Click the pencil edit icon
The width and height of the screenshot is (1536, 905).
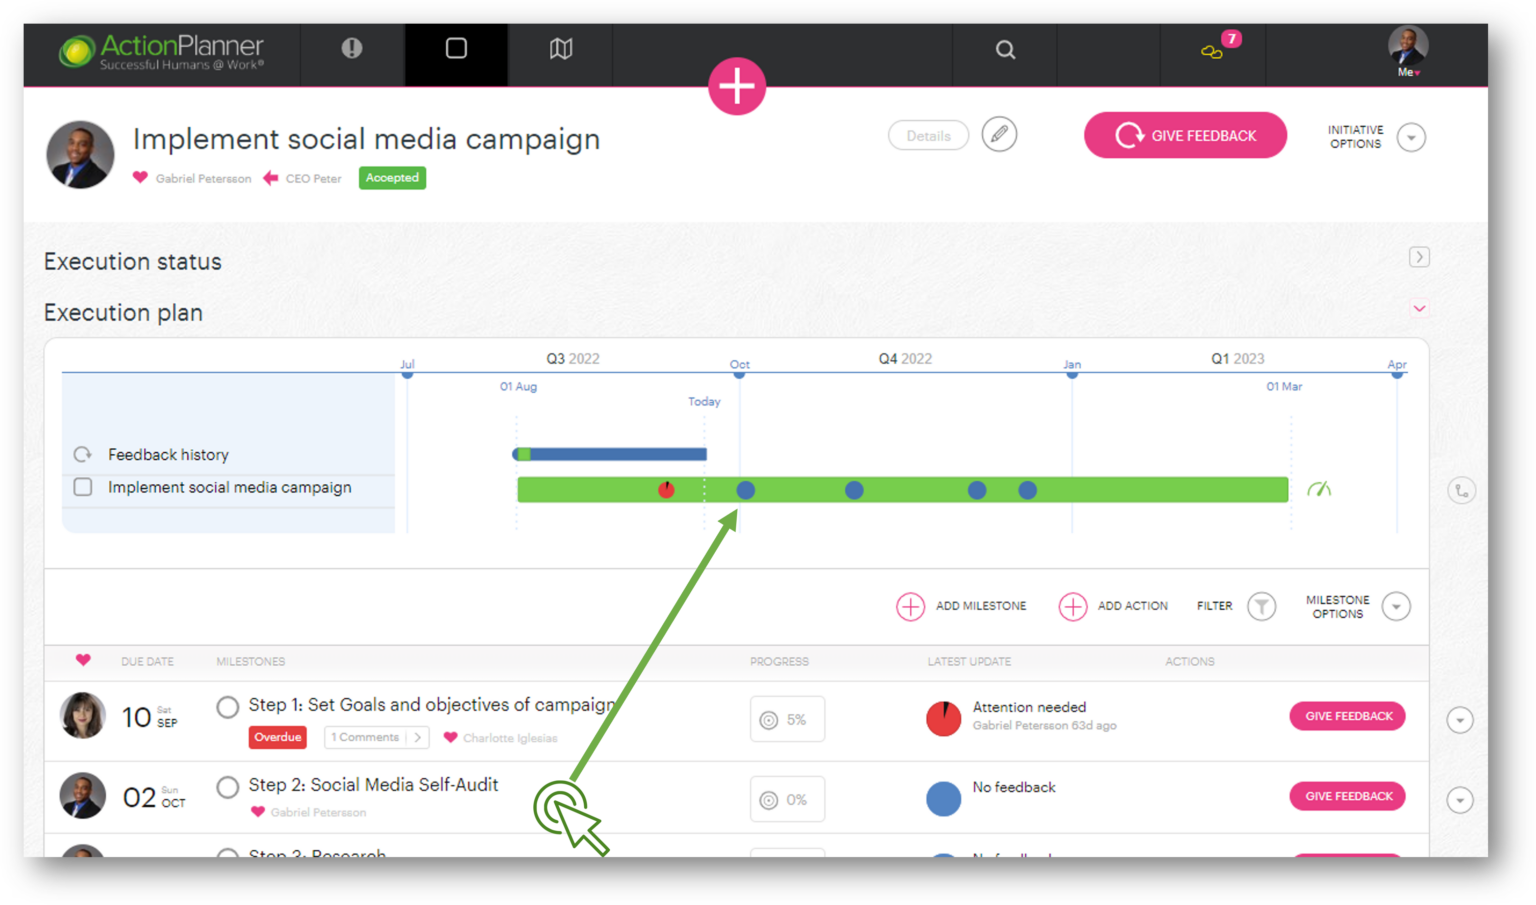pyautogui.click(x=999, y=134)
